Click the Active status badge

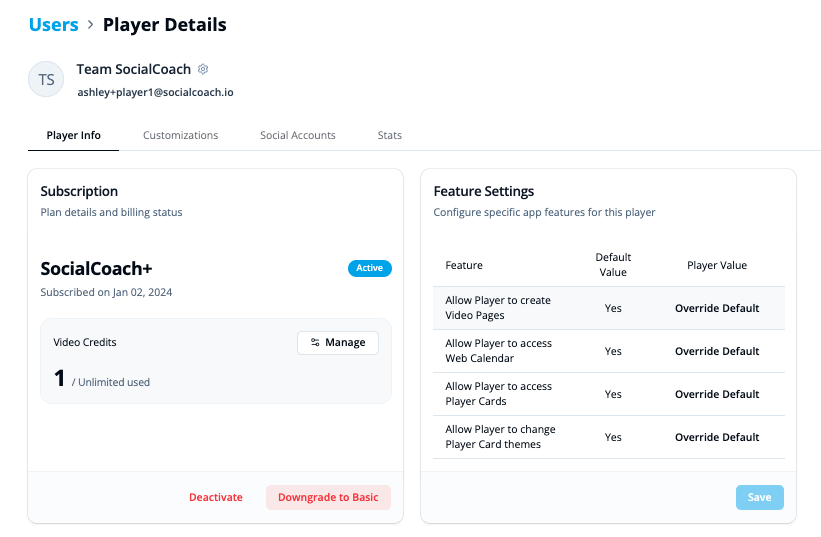pyautogui.click(x=370, y=268)
